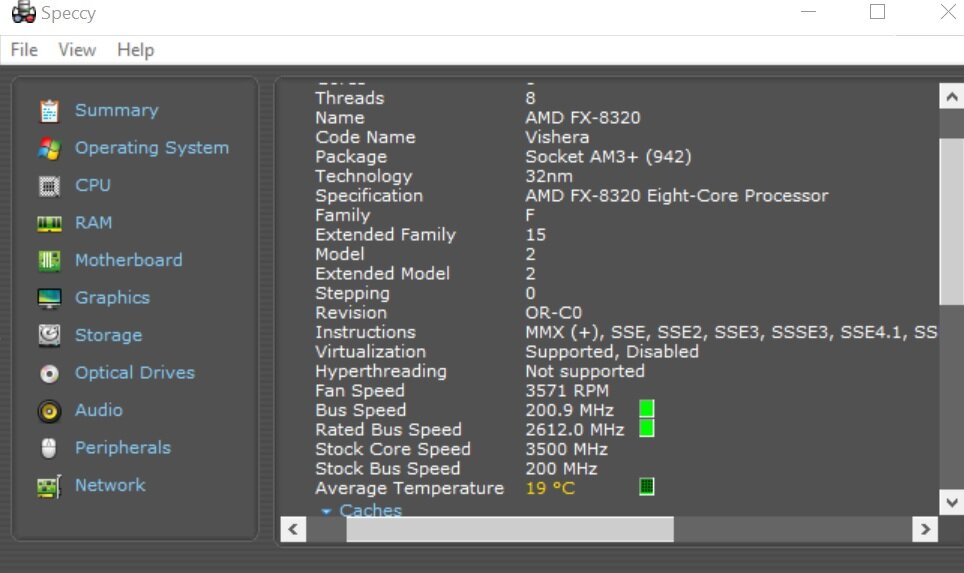Click the vertical scrollbar down arrow

pos(951,502)
